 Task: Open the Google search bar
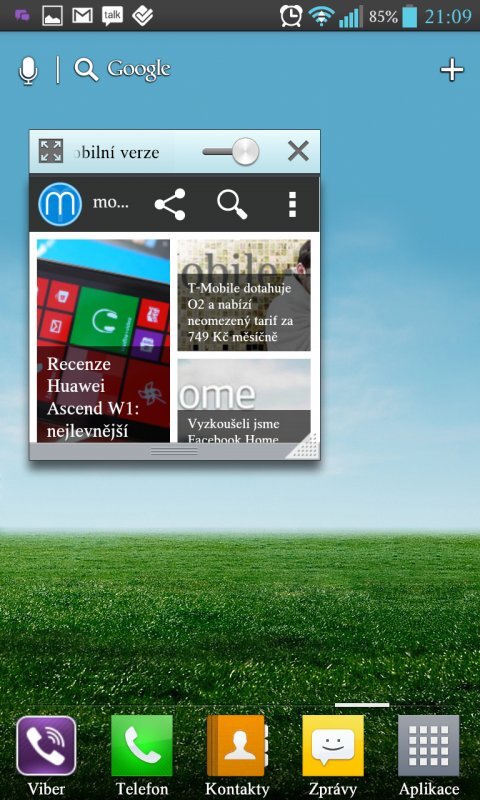tap(122, 69)
